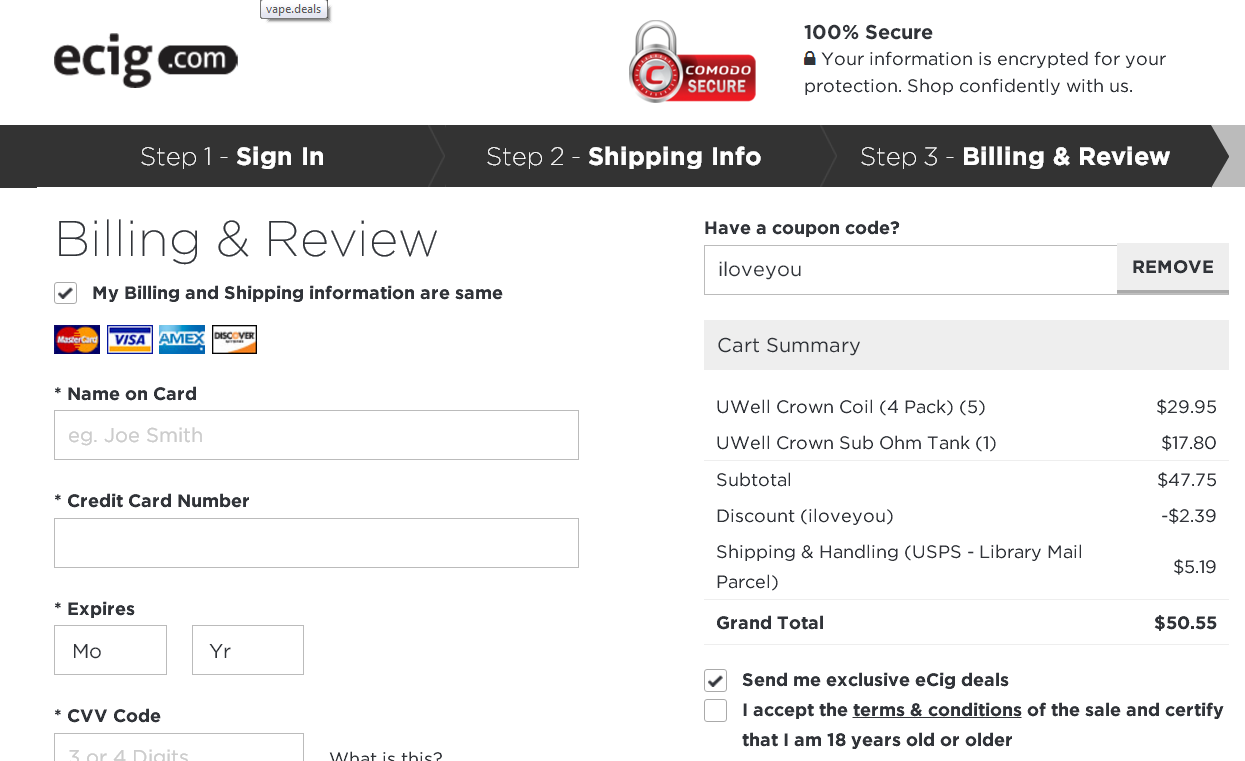The width and height of the screenshot is (1245, 761).
Task: Click the AMEX card icon
Action: click(182, 340)
